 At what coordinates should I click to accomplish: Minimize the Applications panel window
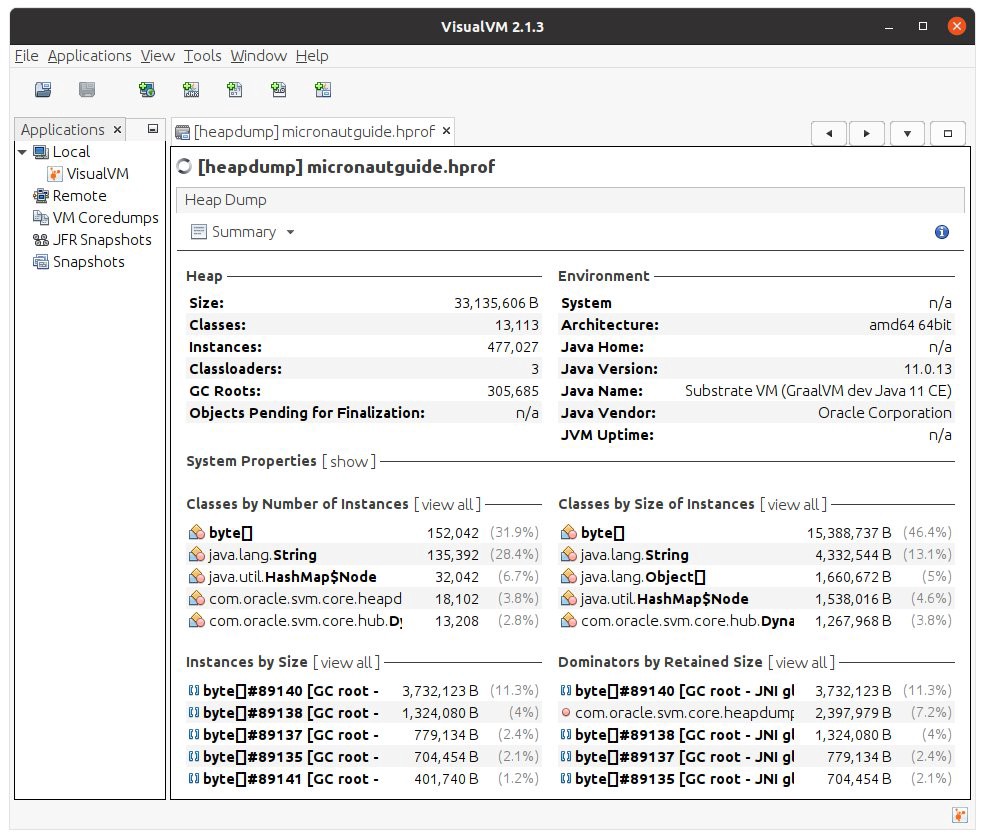(x=152, y=129)
